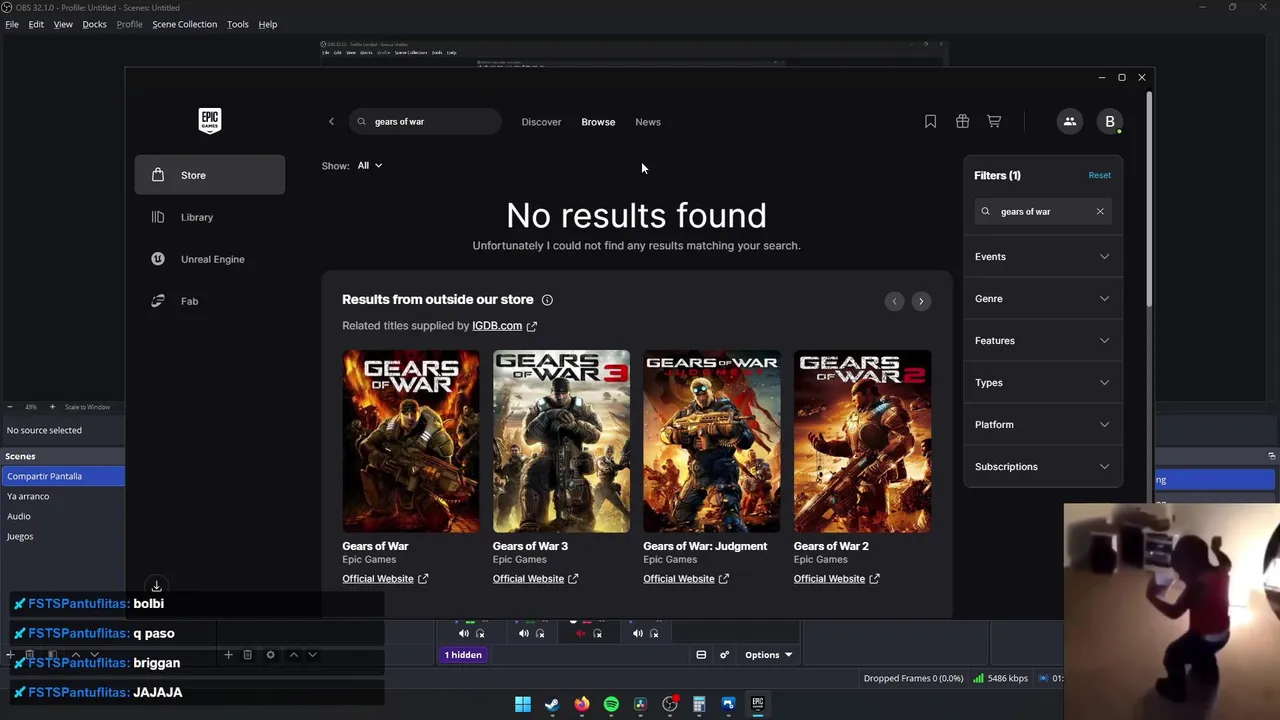Image resolution: width=1280 pixels, height=720 pixels.
Task: Open the Epic downloads icon in sidebar
Action: click(156, 586)
